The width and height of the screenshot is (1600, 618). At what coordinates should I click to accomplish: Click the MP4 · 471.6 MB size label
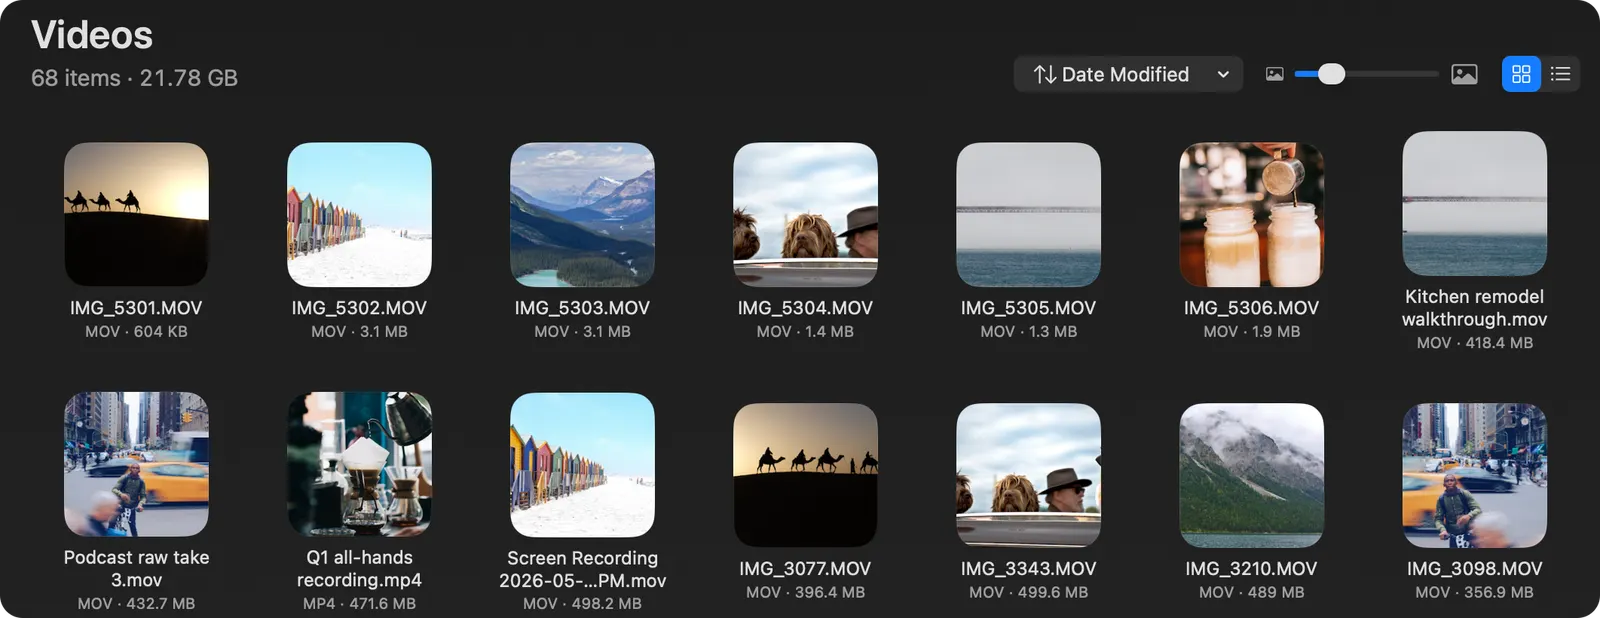point(359,604)
